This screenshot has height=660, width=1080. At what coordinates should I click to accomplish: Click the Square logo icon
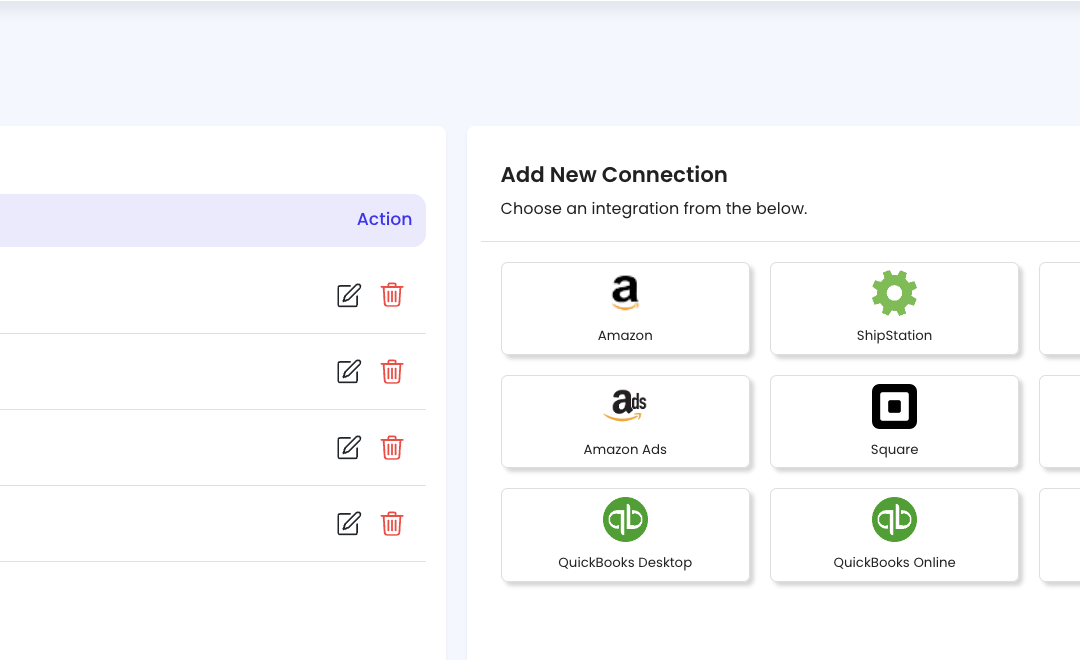(x=894, y=406)
